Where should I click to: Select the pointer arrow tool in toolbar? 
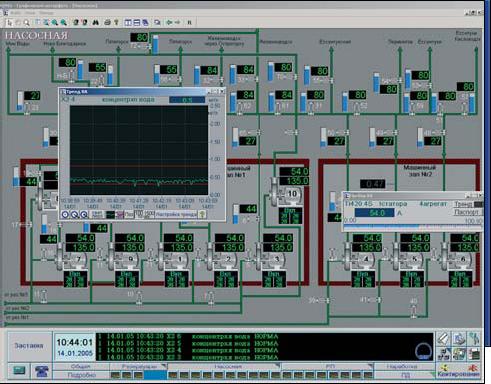[x=10, y=22]
